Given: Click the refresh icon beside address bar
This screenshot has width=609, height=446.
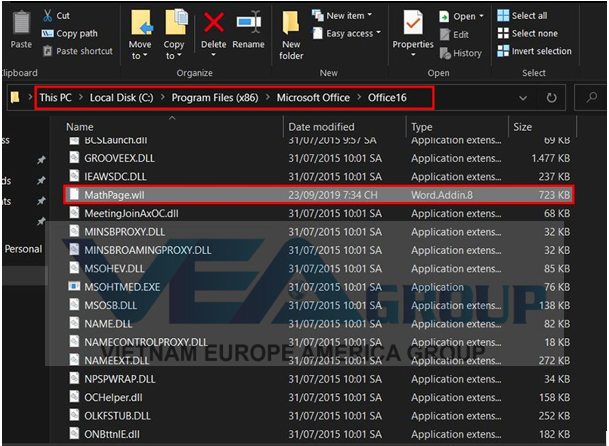Looking at the screenshot, I should pyautogui.click(x=551, y=98).
